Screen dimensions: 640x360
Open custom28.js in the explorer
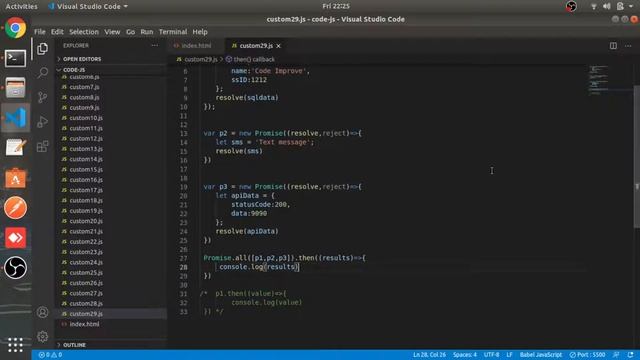(x=86, y=303)
